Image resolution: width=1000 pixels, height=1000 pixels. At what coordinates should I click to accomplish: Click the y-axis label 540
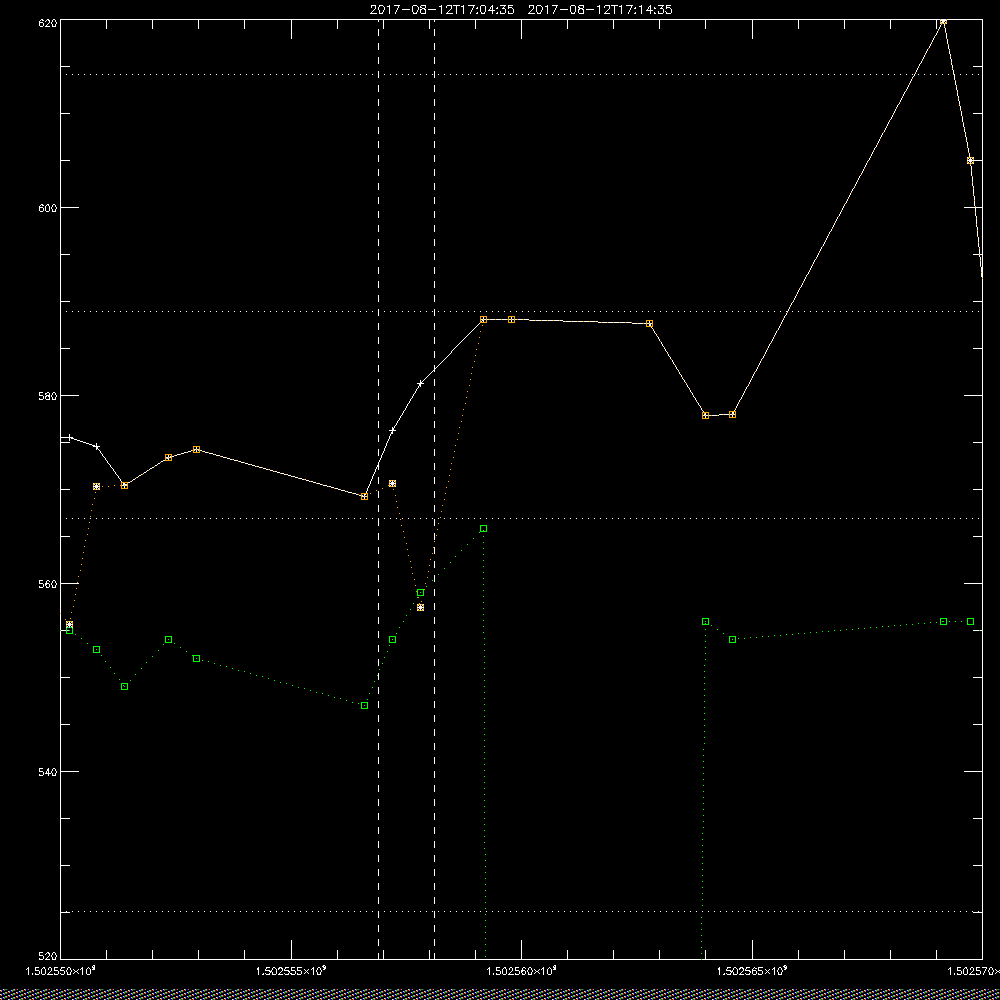pos(48,771)
